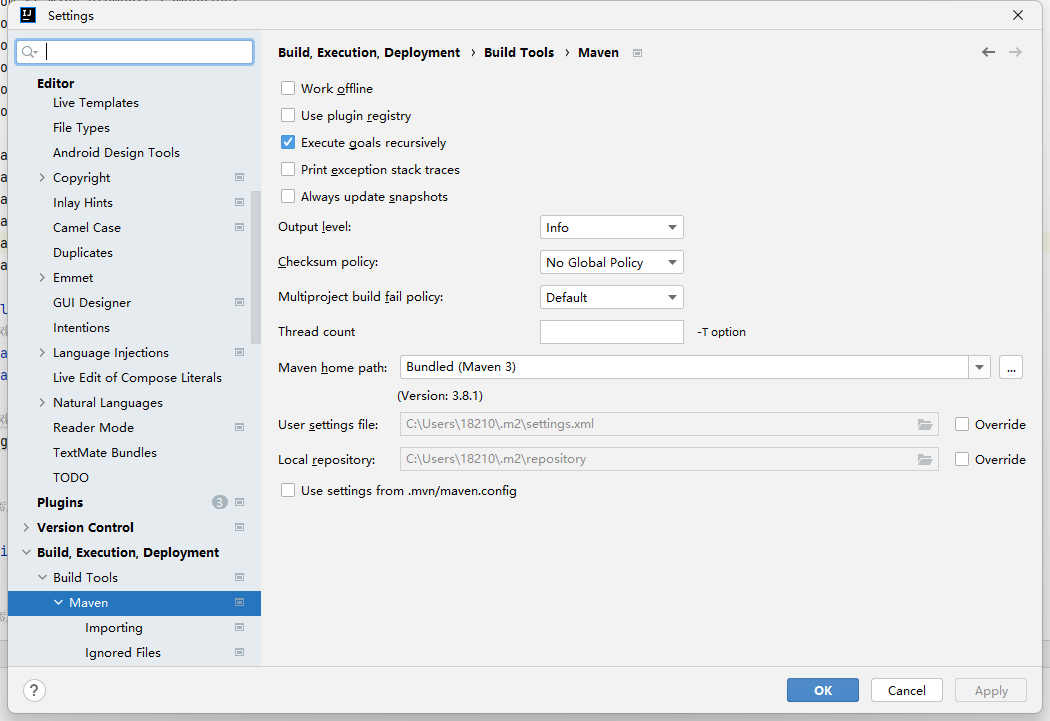This screenshot has height=721, width=1050.
Task: Open Android Design Tools settings
Action: tap(117, 153)
